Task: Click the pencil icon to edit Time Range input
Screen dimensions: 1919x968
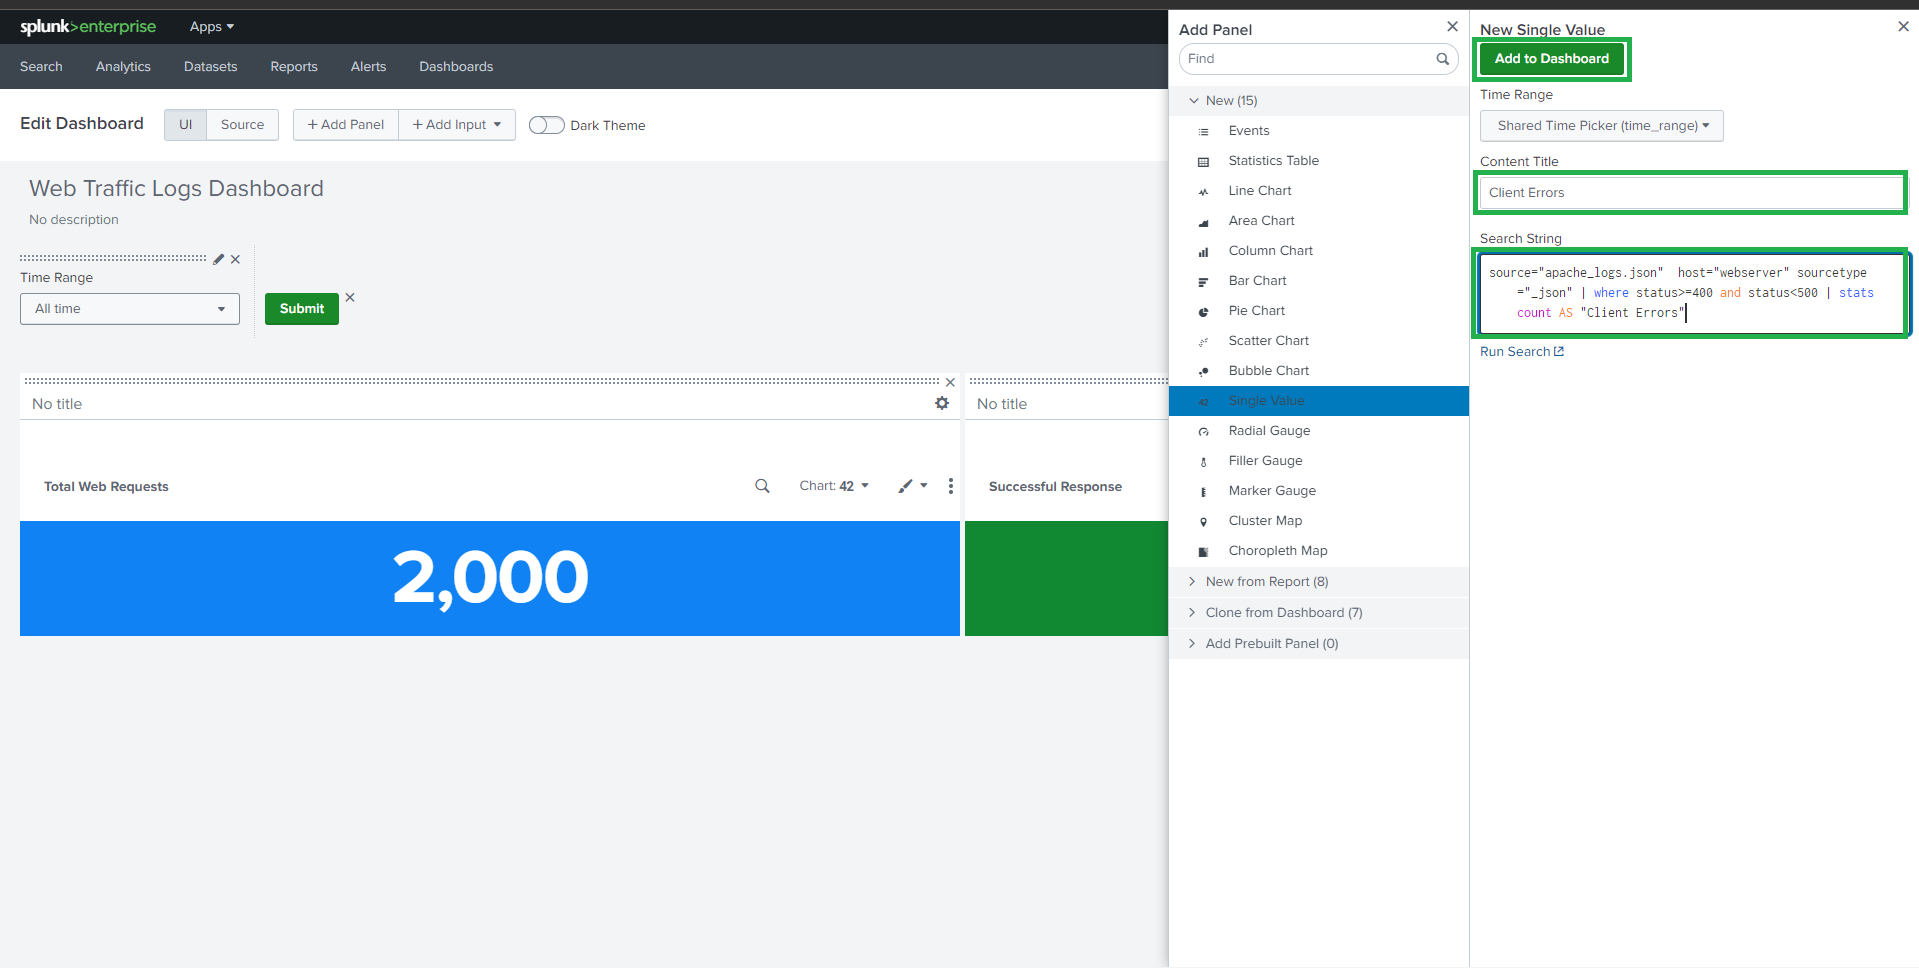Action: tap(218, 259)
